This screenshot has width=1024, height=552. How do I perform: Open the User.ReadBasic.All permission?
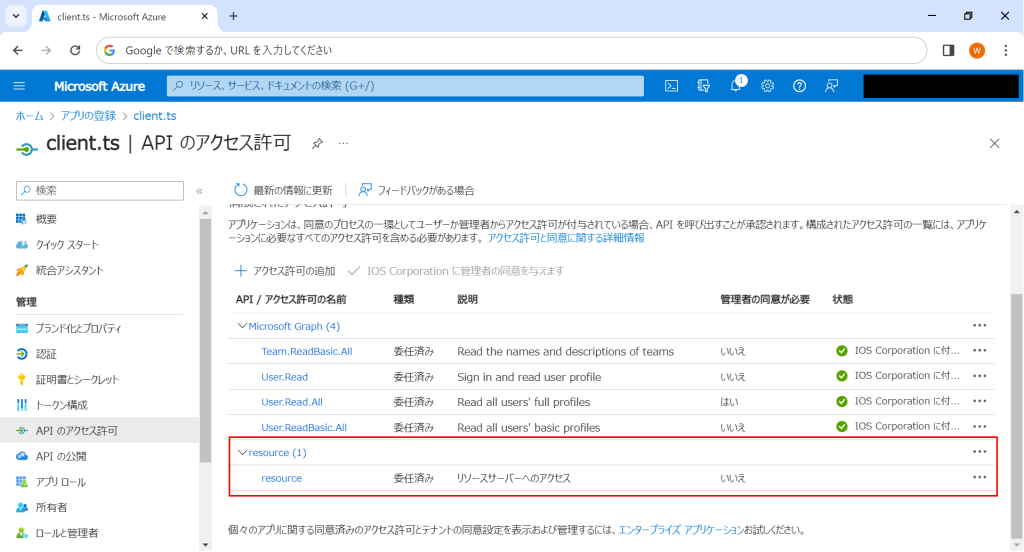point(304,427)
